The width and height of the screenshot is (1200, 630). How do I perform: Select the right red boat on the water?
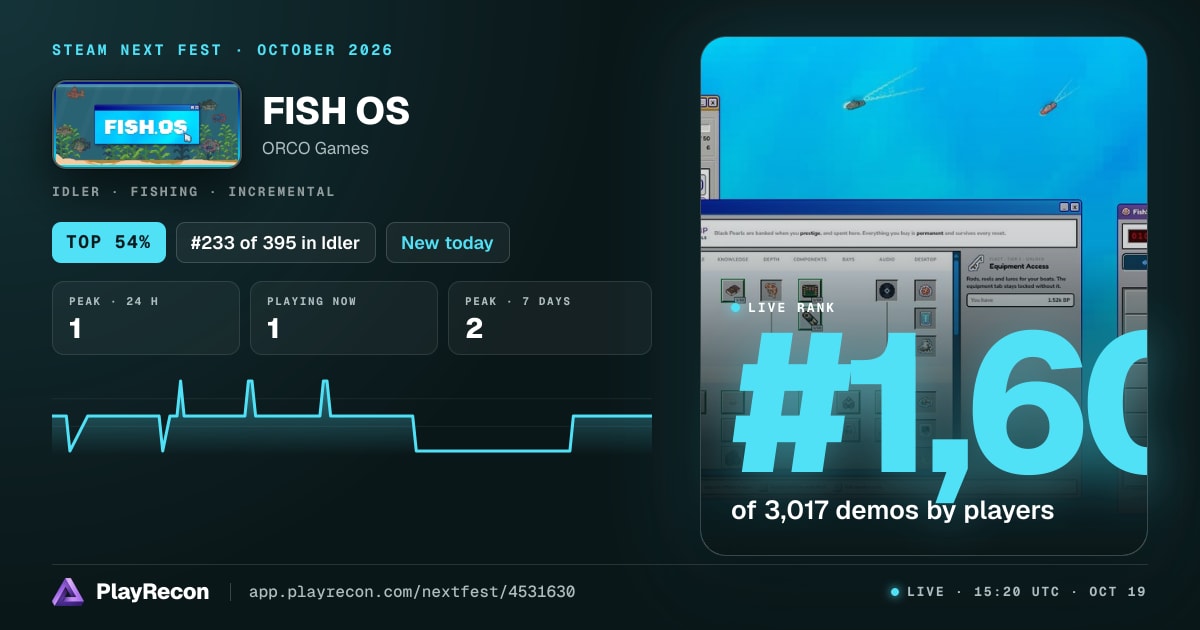tap(1047, 107)
